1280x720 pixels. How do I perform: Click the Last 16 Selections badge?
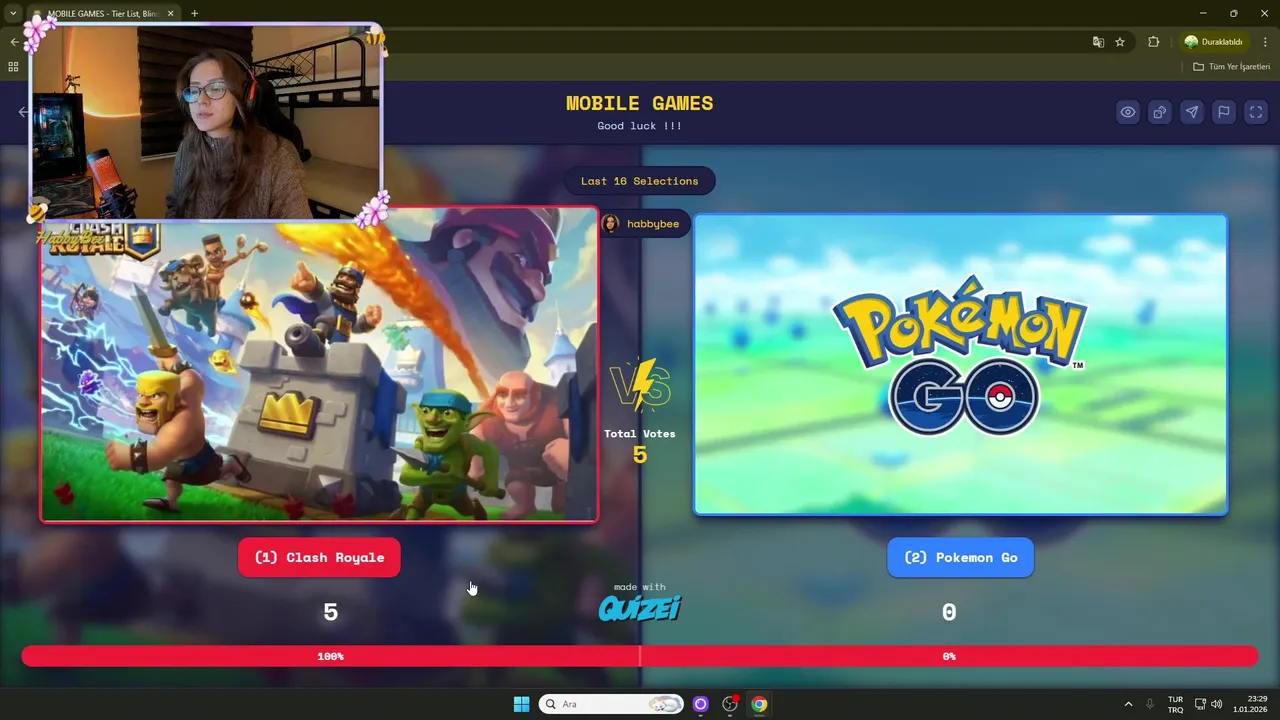(640, 181)
